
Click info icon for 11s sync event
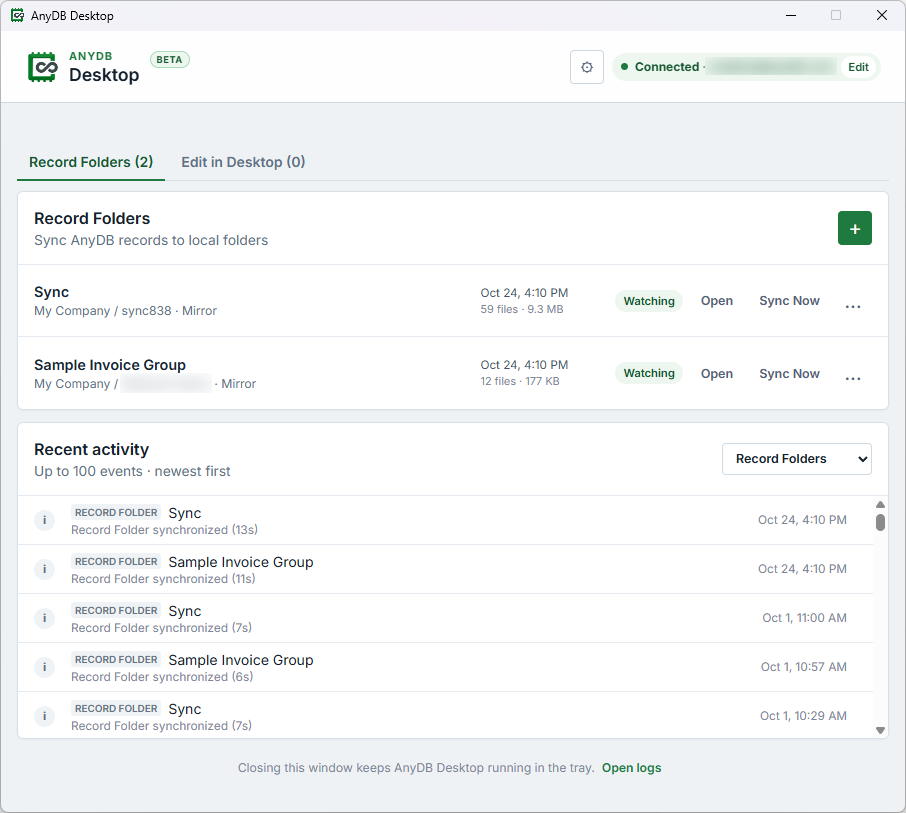point(44,569)
